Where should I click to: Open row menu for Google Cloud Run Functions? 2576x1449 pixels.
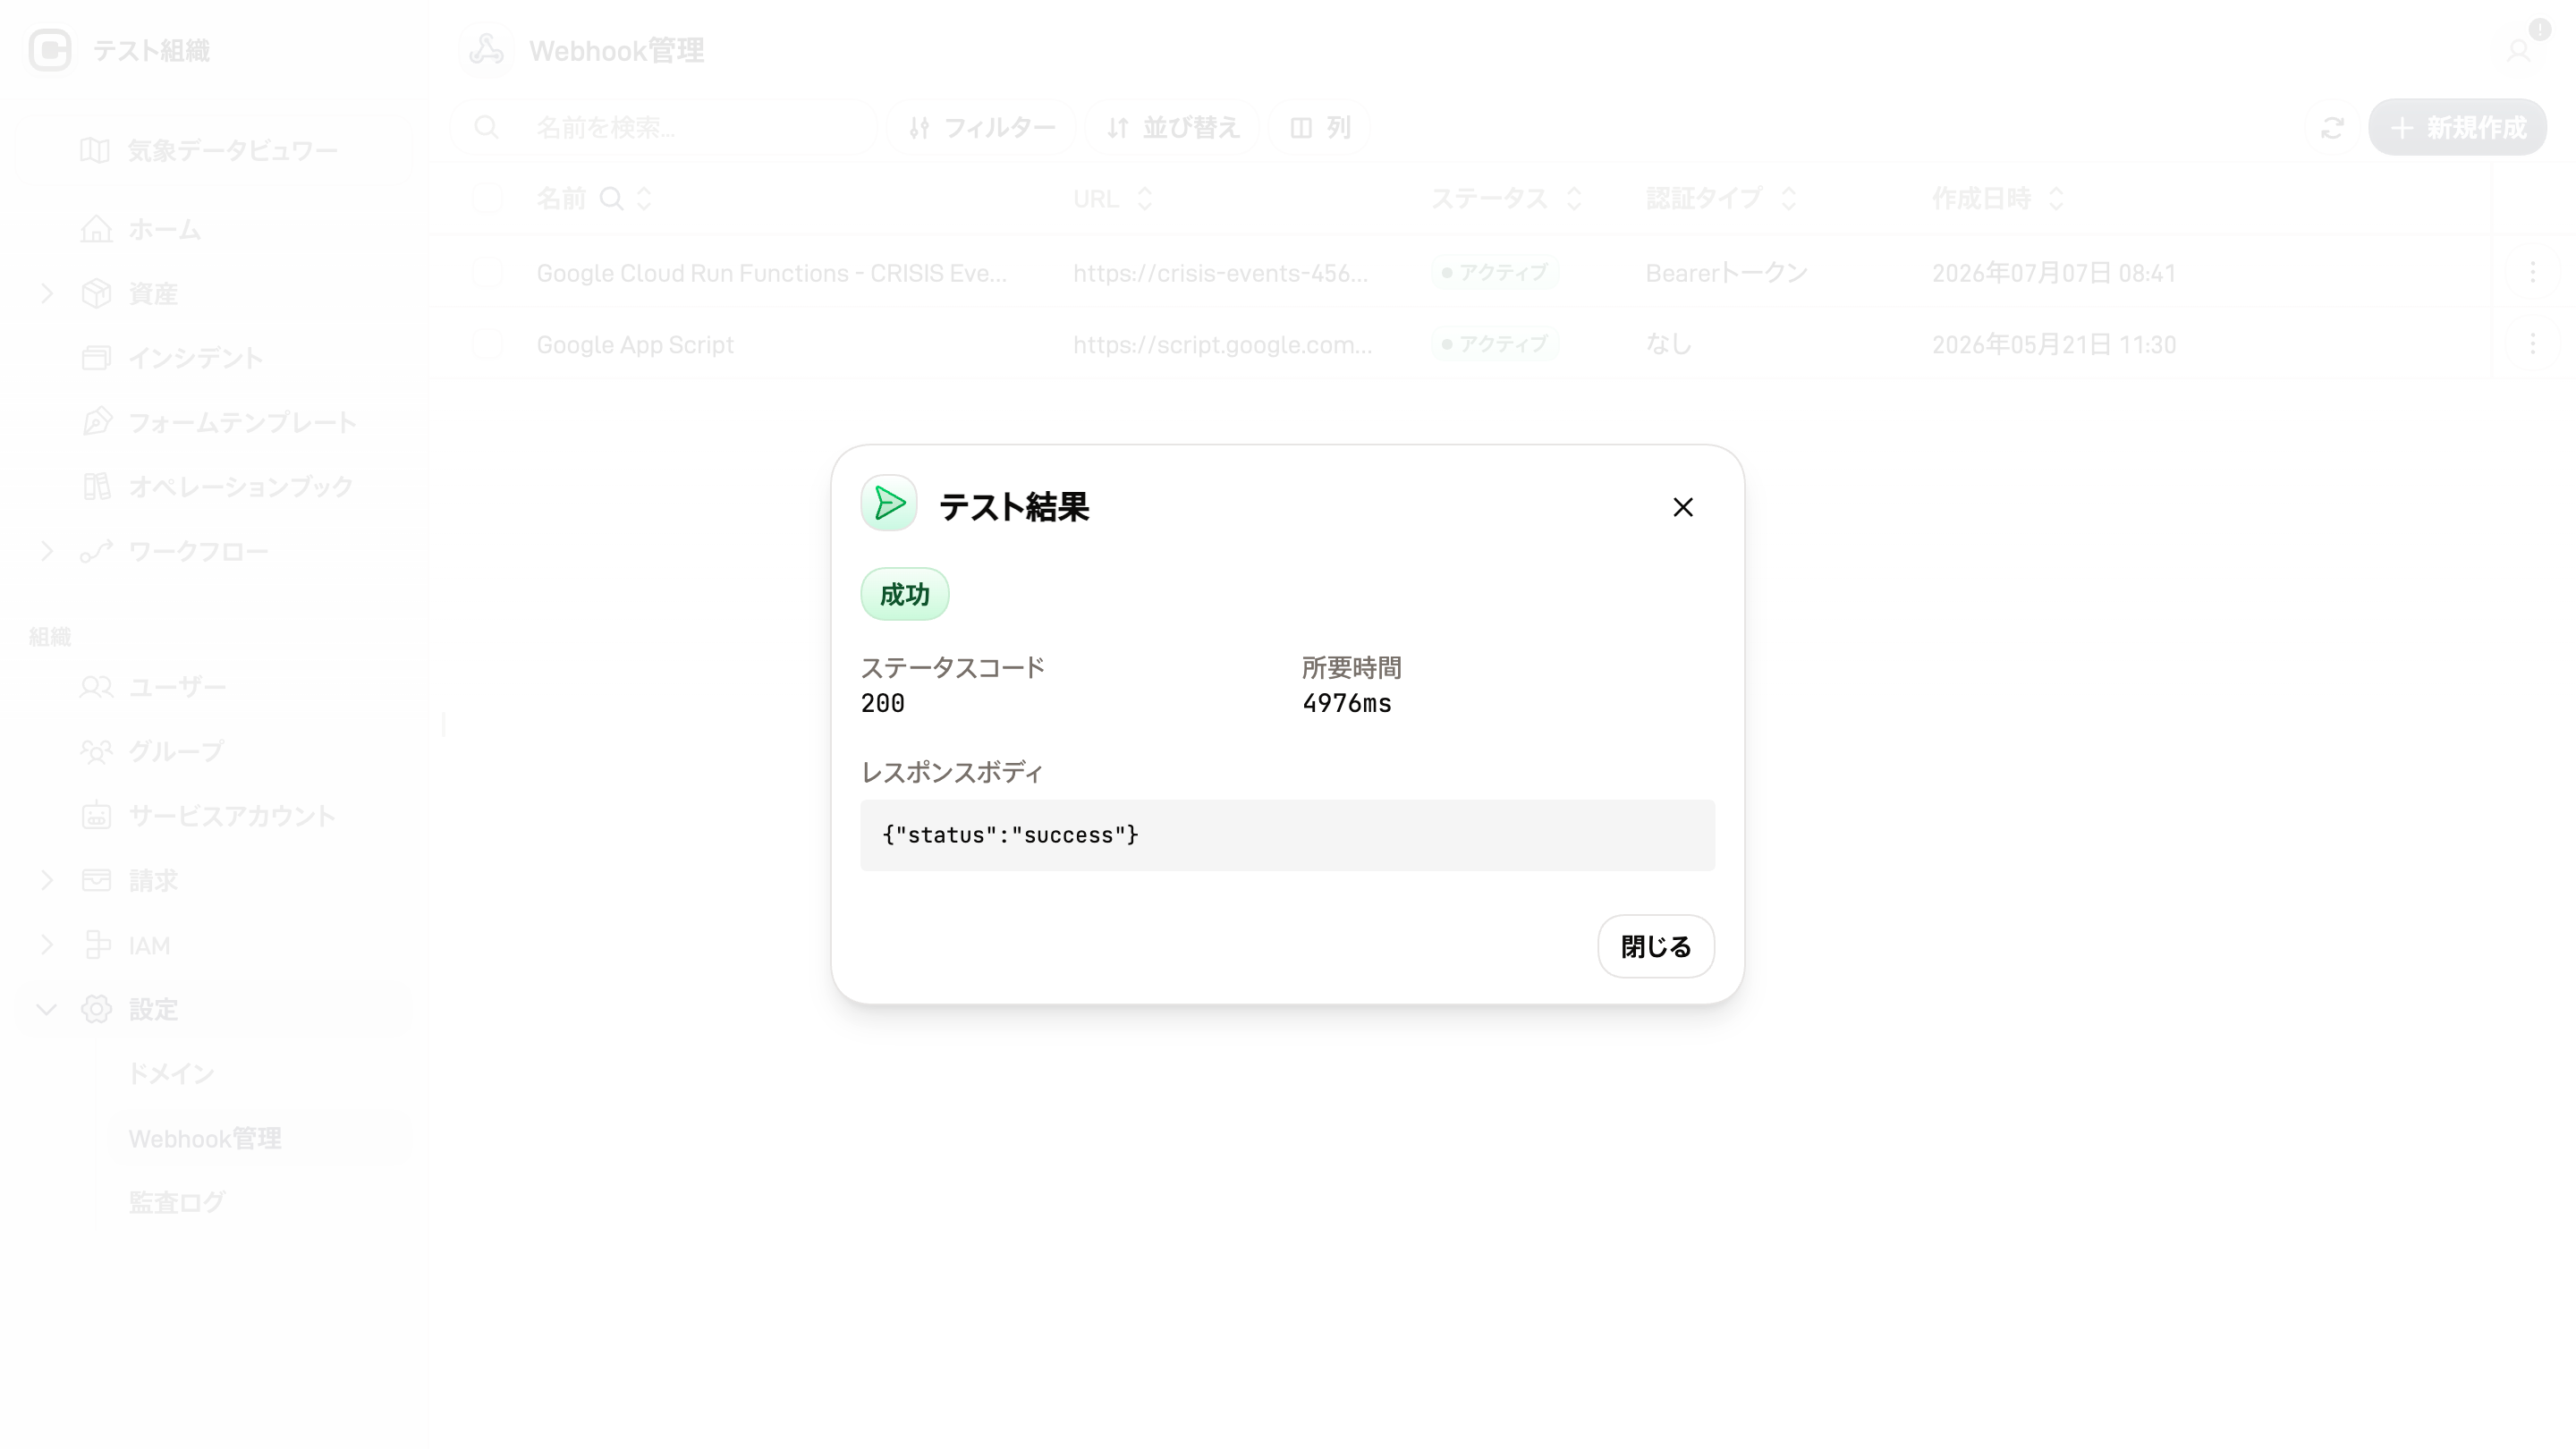point(2532,272)
